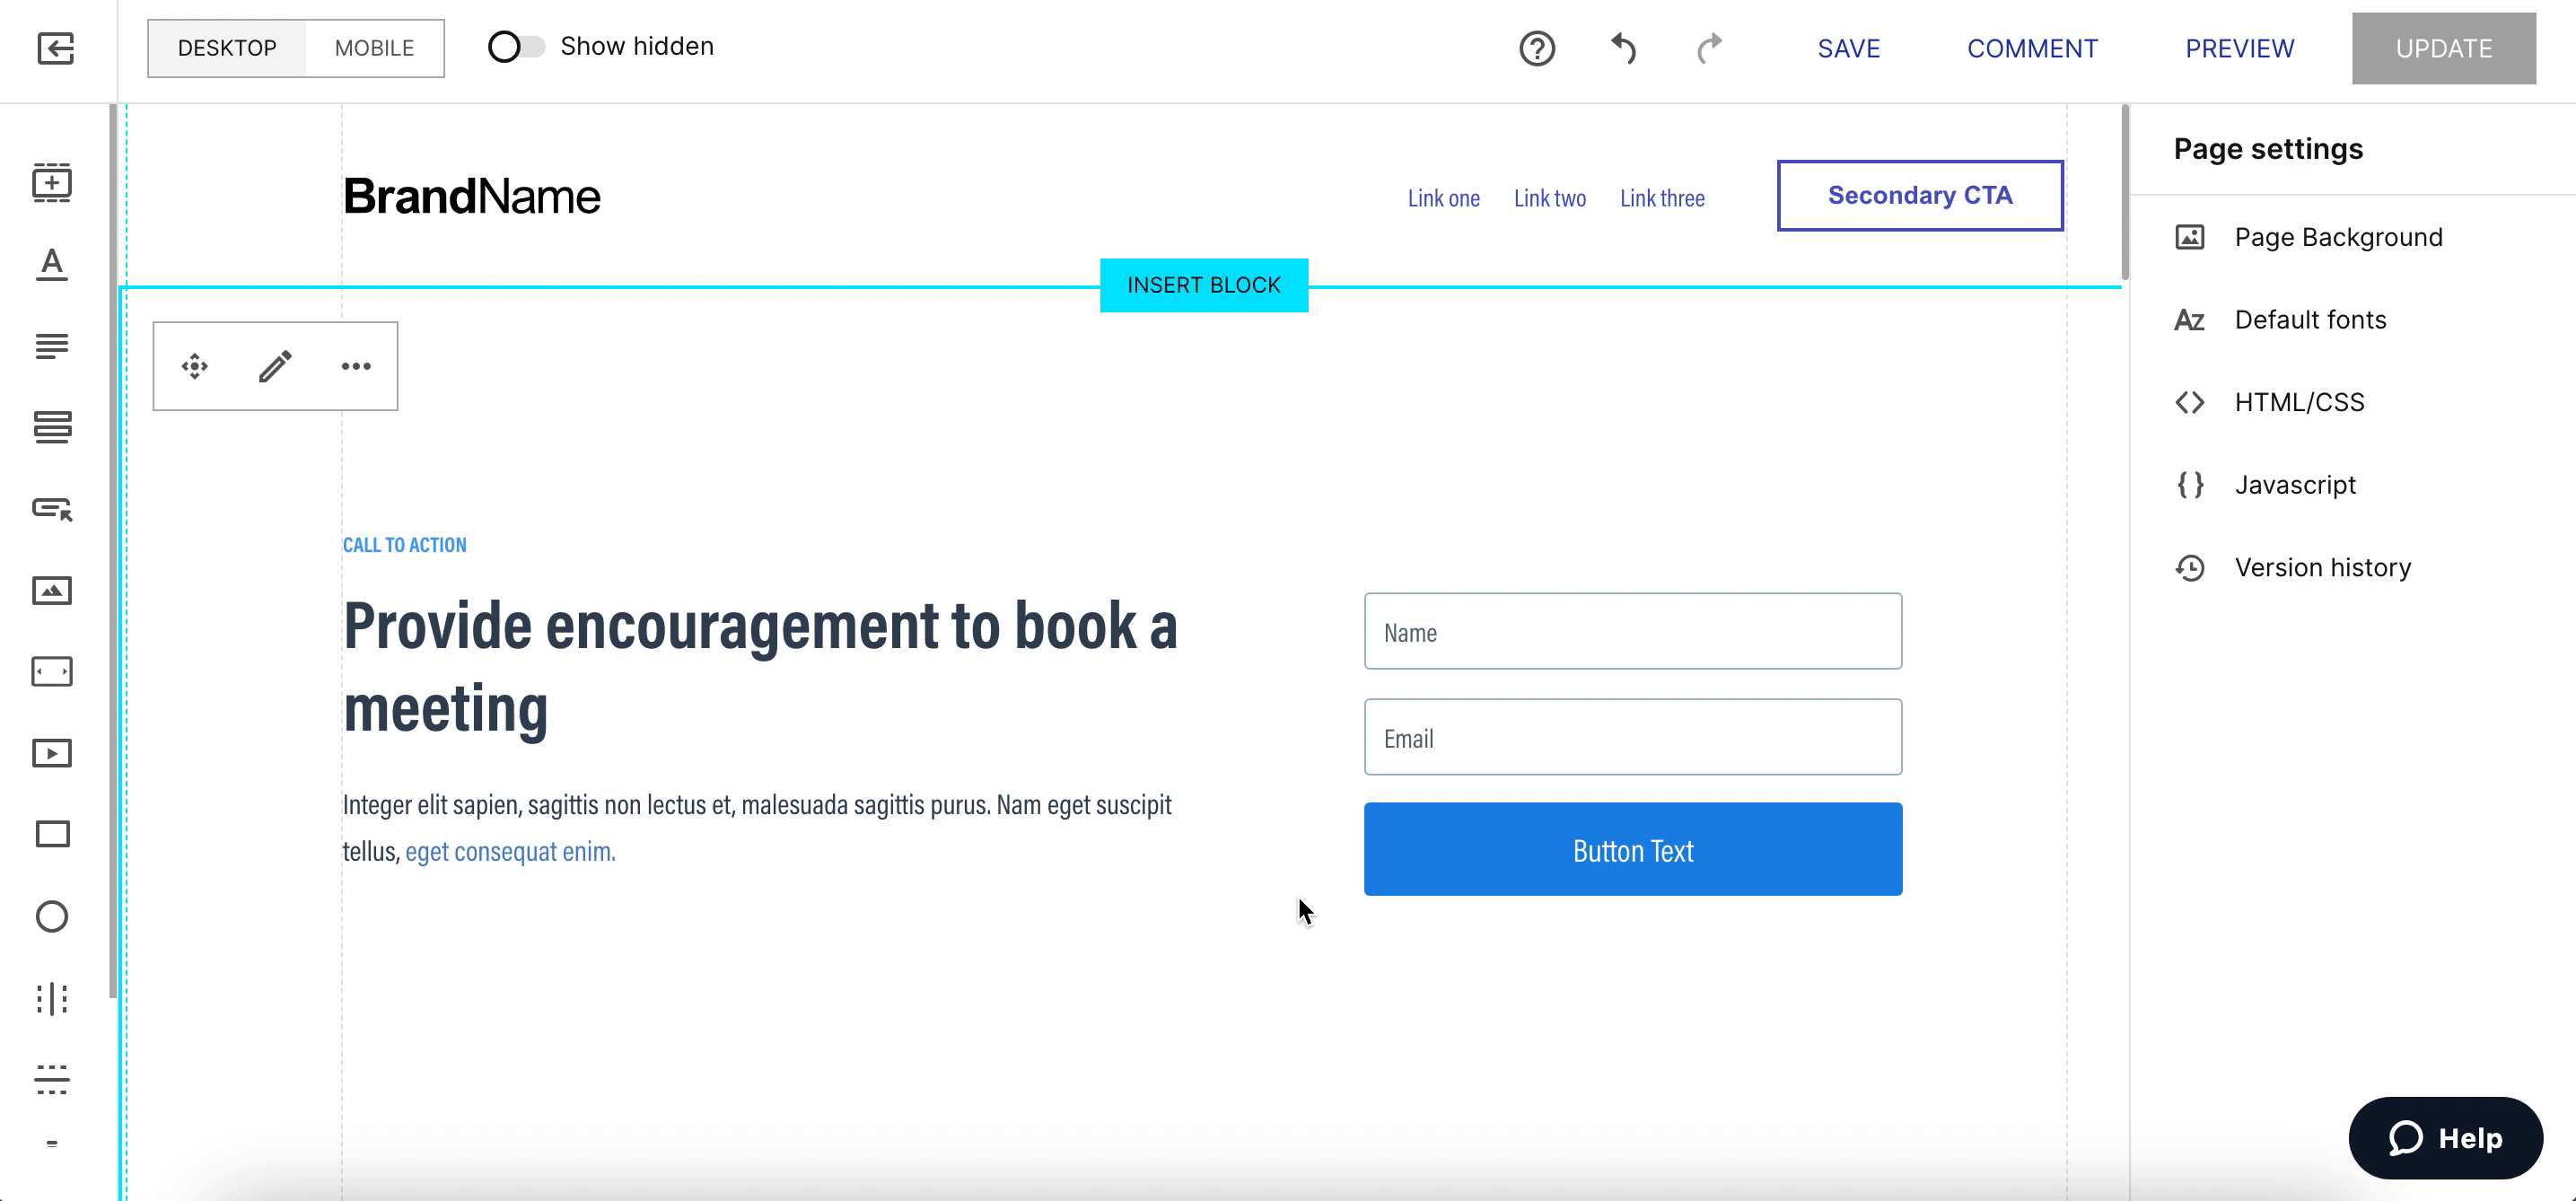Click the Version history clock icon
This screenshot has width=2576, height=1201.
coord(2190,568)
